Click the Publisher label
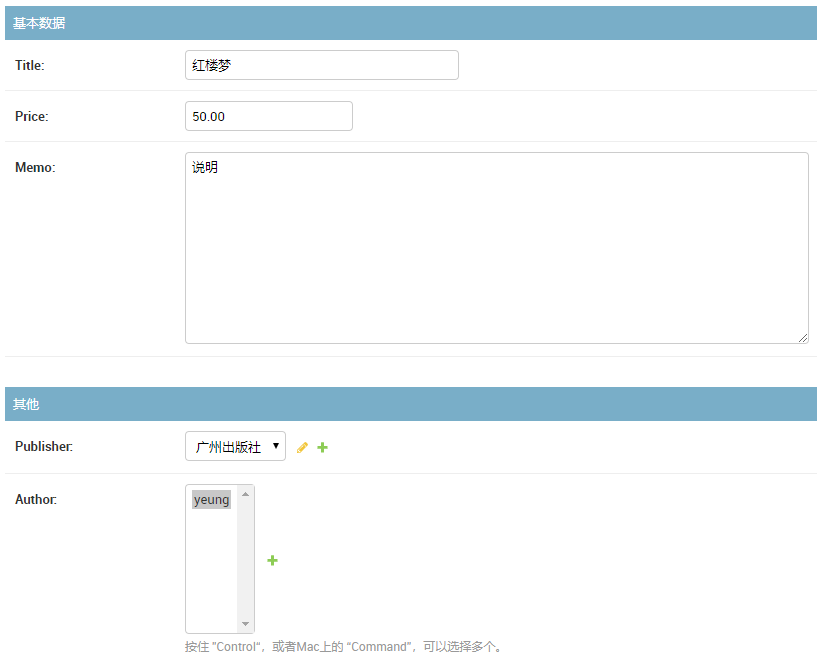Image resolution: width=817 pixels, height=657 pixels. click(x=44, y=447)
